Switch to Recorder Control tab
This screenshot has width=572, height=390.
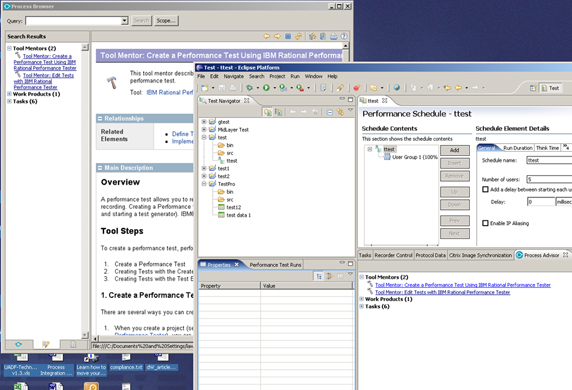point(393,255)
